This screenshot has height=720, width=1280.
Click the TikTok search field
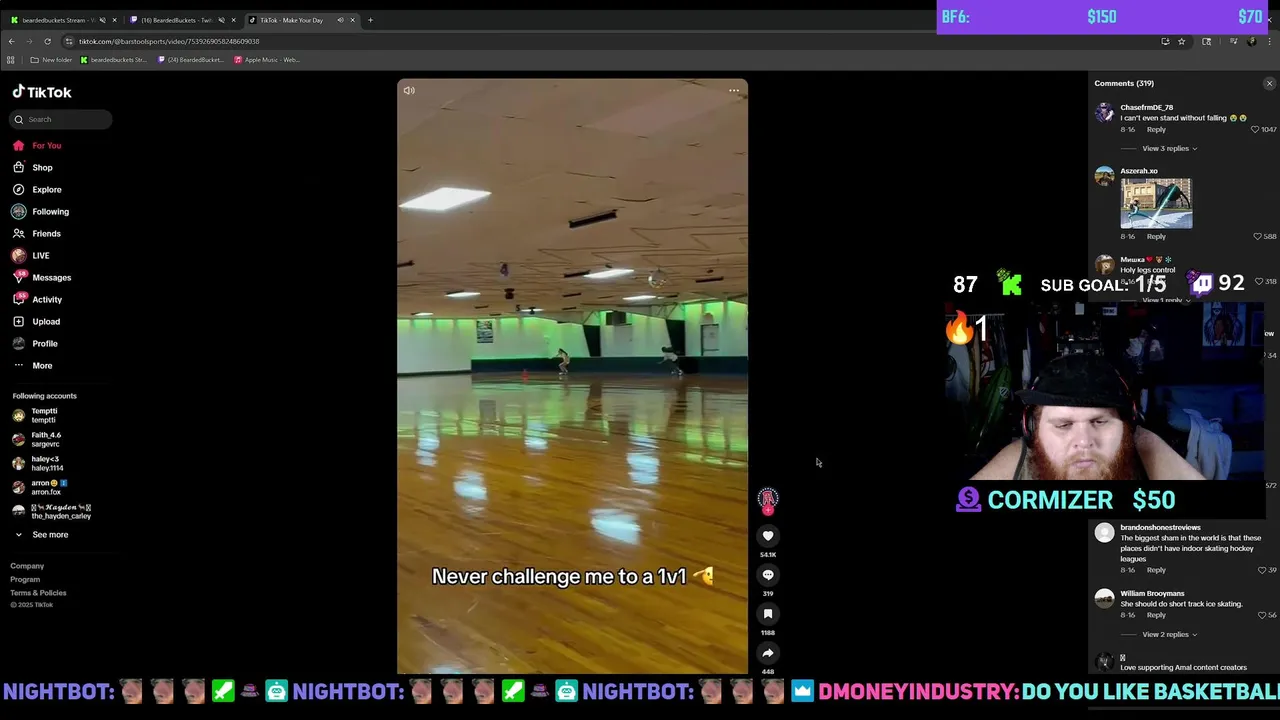click(62, 119)
